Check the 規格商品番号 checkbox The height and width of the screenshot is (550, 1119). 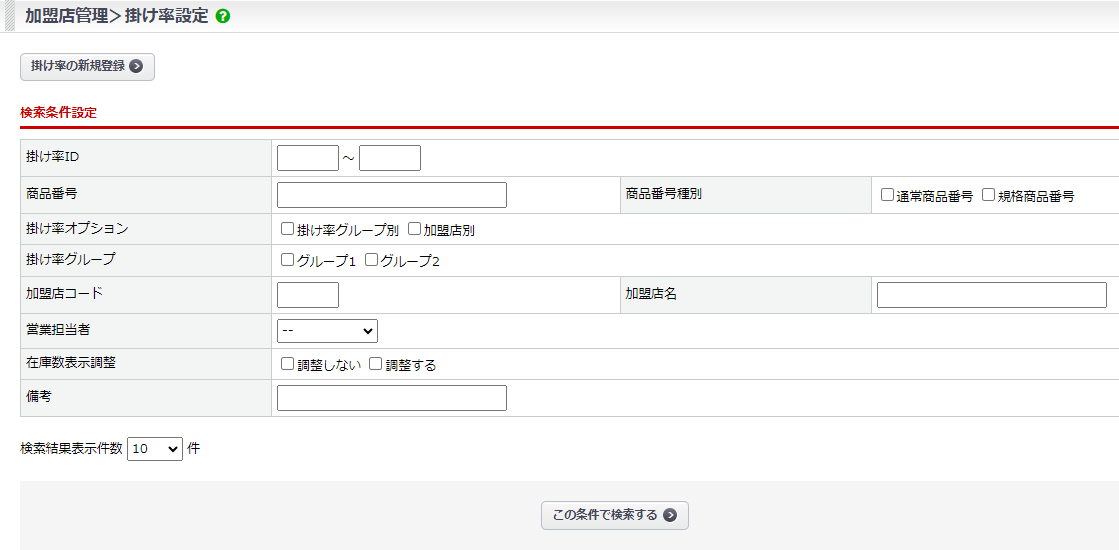coord(988,195)
